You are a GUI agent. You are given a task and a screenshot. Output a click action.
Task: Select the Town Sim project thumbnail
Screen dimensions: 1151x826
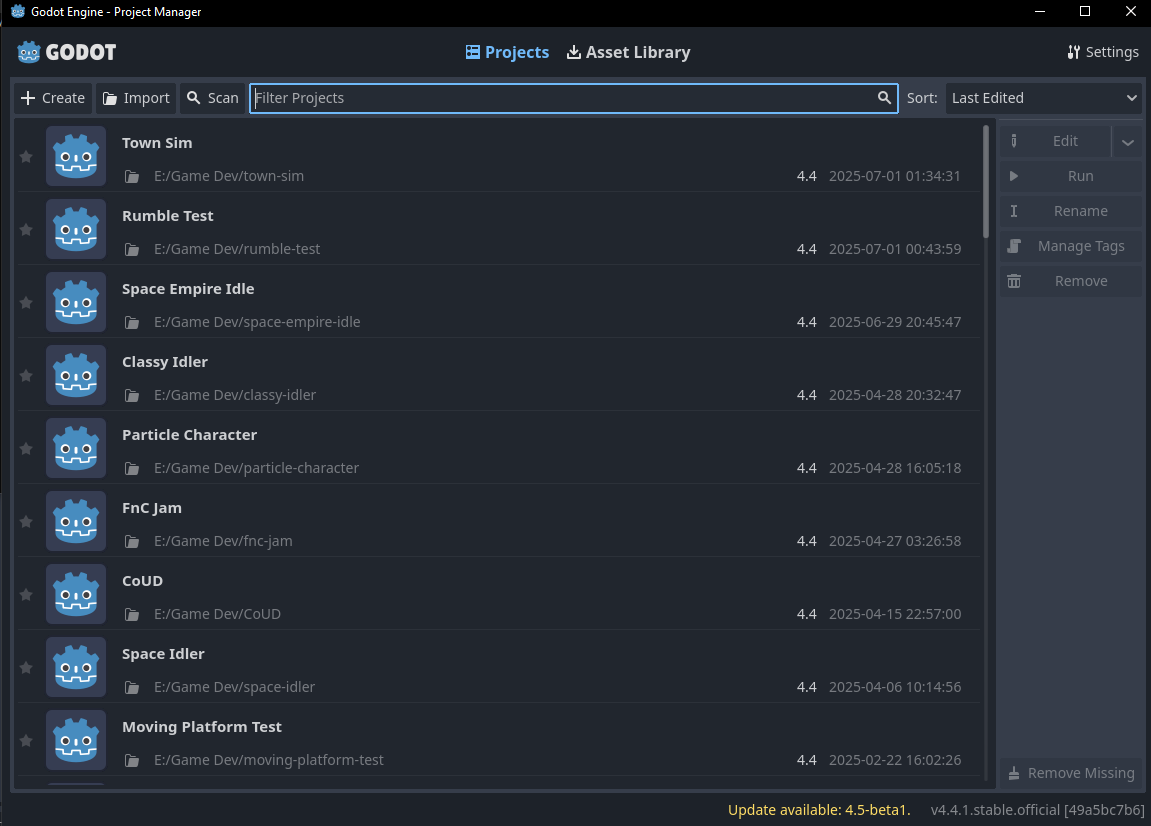[76, 156]
